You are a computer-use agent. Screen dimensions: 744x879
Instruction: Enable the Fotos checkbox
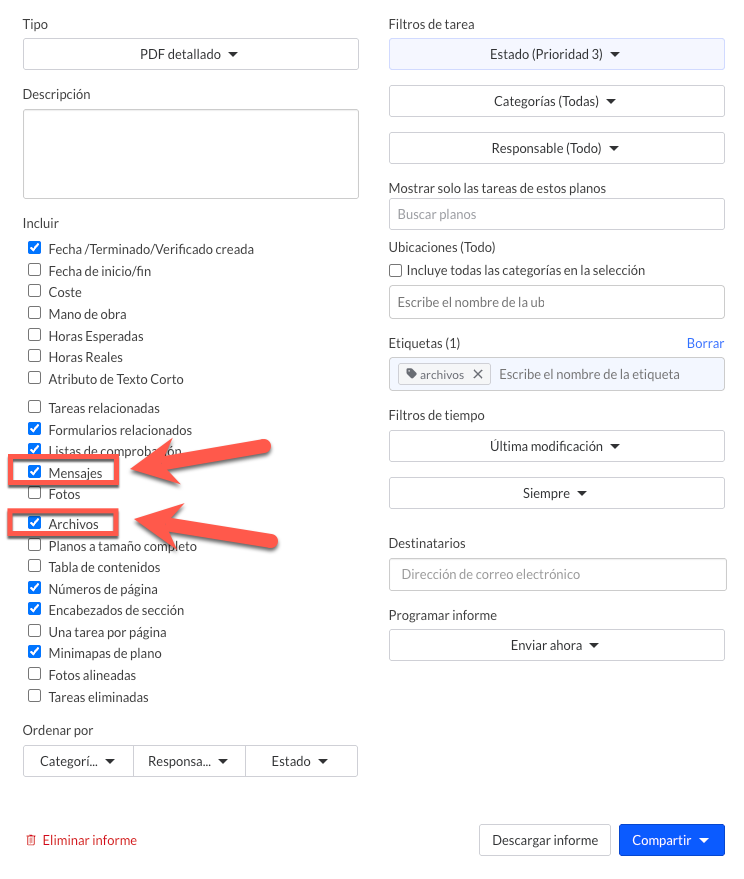(35, 493)
